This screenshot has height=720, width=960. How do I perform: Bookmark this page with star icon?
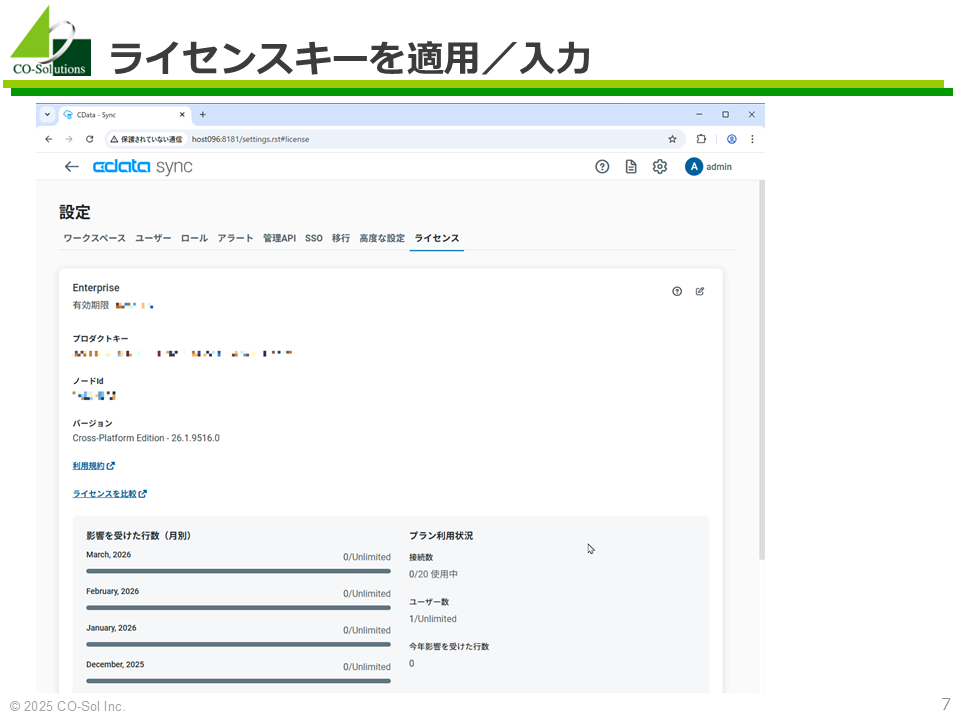672,139
